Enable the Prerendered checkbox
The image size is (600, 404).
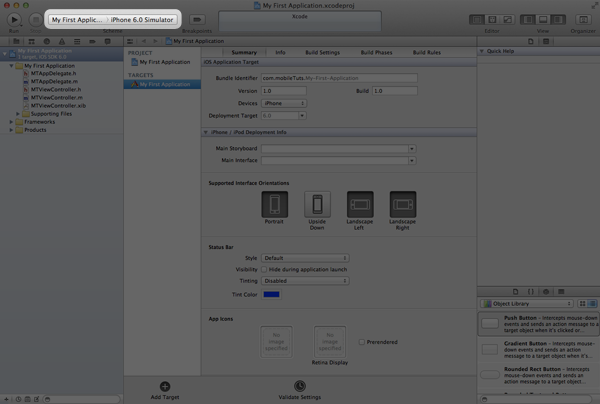coord(362,342)
